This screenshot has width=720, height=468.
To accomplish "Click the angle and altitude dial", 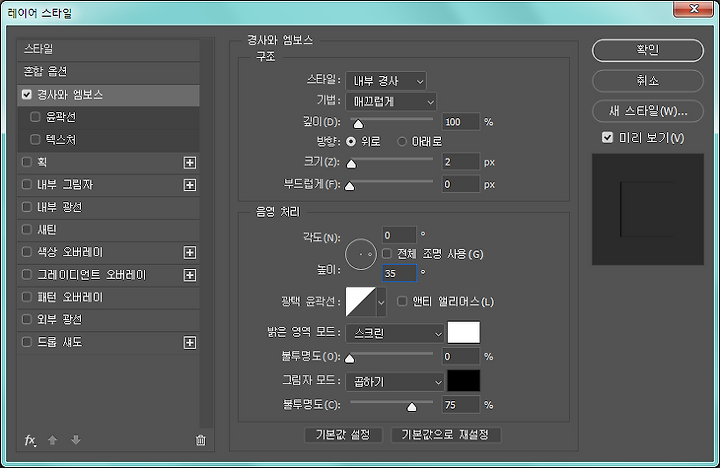I will click(361, 254).
